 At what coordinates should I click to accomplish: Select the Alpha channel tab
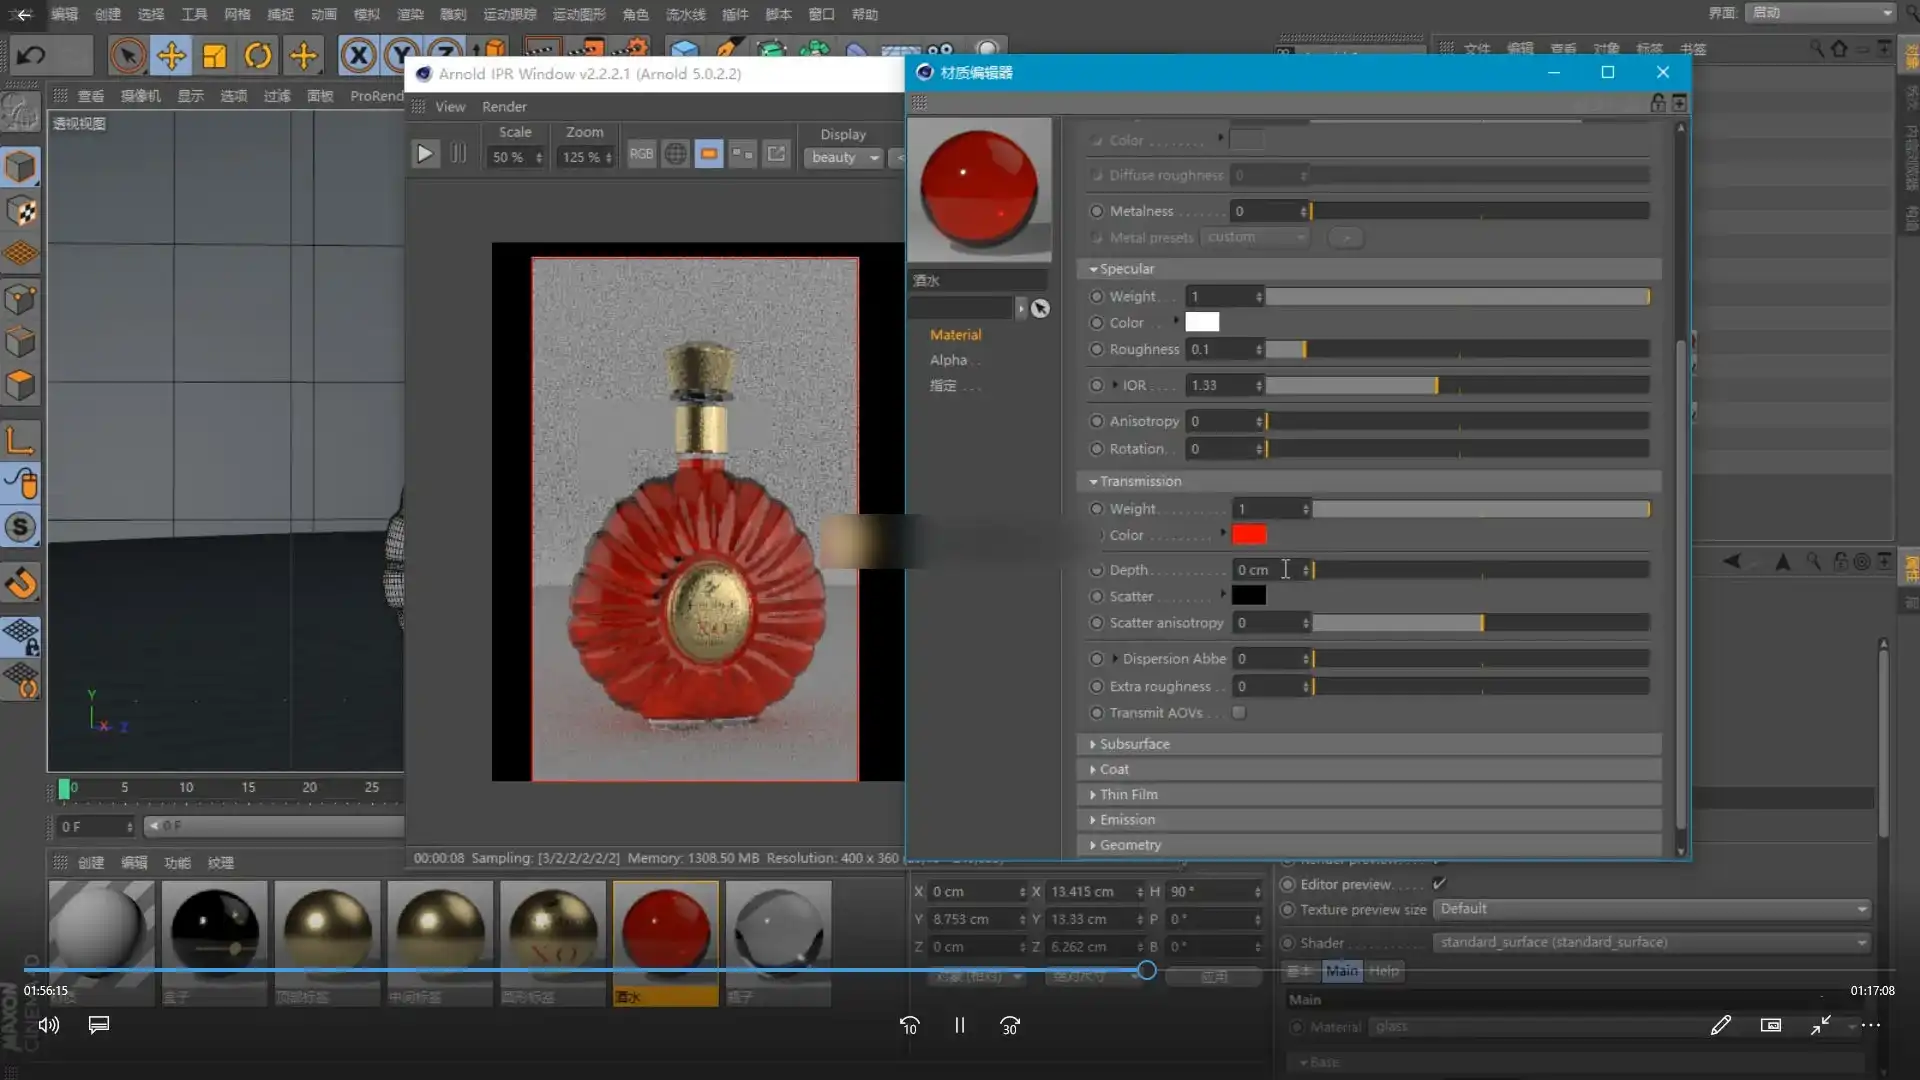948,360
